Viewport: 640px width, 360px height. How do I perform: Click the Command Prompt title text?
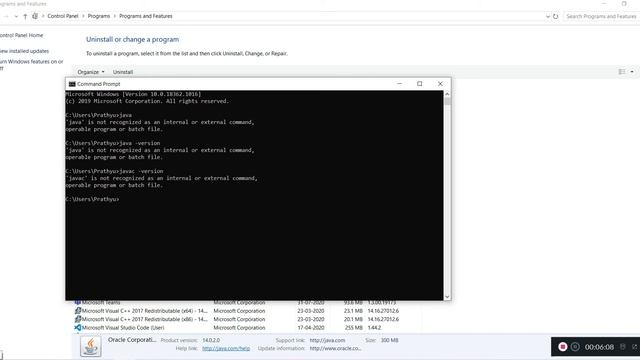pyautogui.click(x=99, y=84)
